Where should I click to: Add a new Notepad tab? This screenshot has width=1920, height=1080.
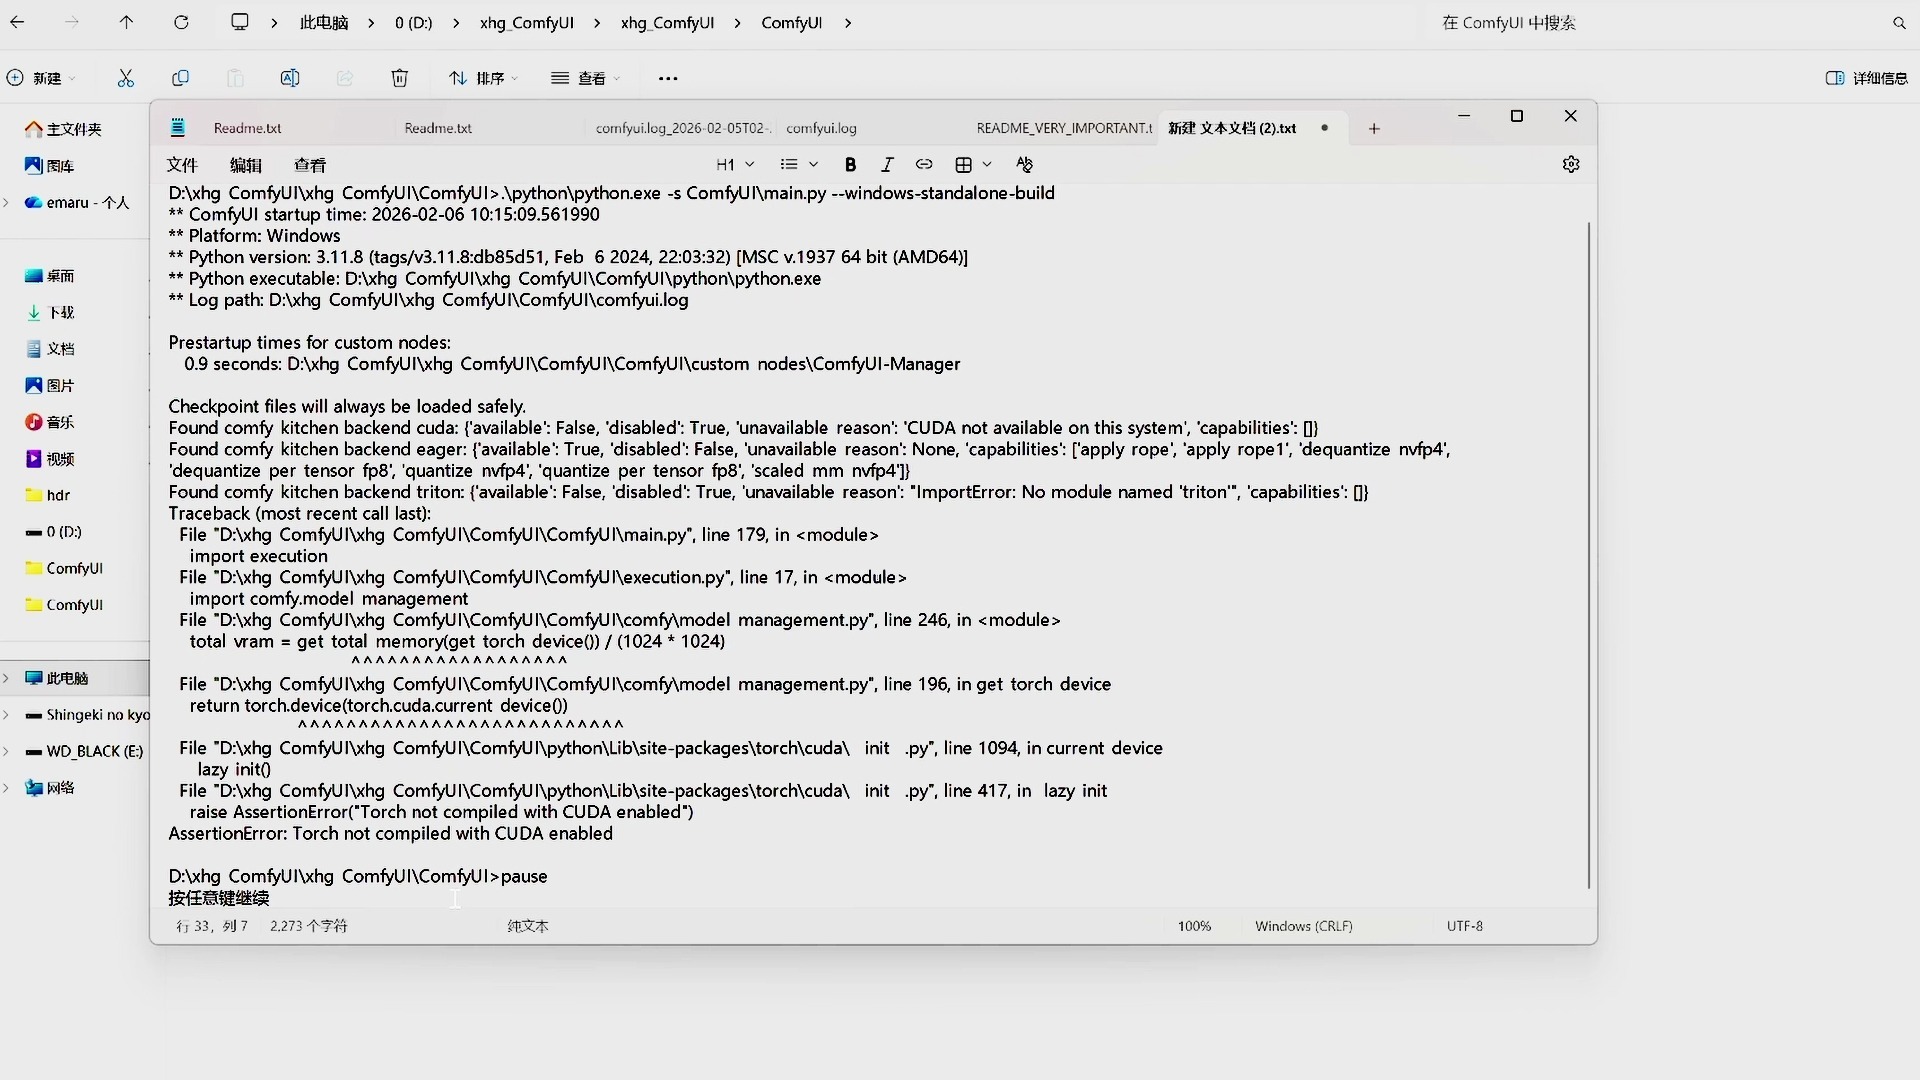(1374, 128)
